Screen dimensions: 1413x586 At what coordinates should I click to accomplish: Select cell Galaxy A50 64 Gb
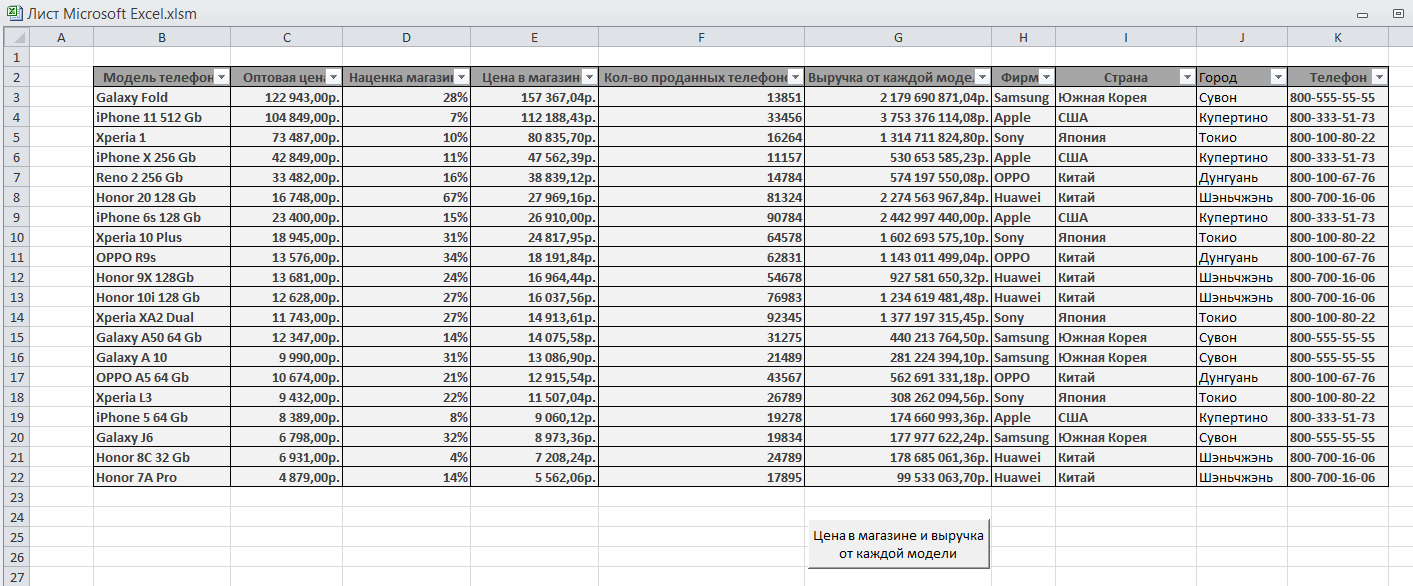point(162,337)
